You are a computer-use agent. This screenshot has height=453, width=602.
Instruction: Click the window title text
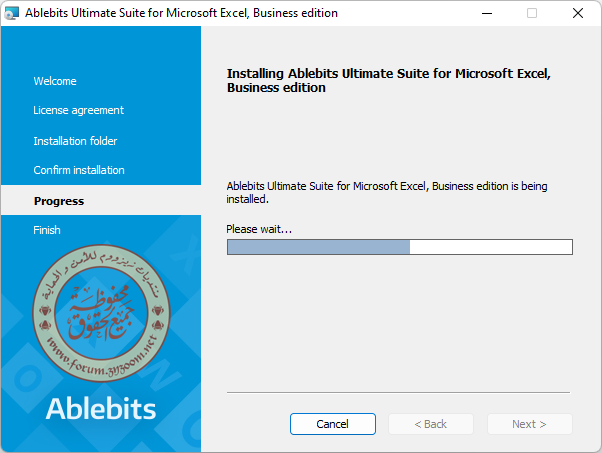[182, 13]
